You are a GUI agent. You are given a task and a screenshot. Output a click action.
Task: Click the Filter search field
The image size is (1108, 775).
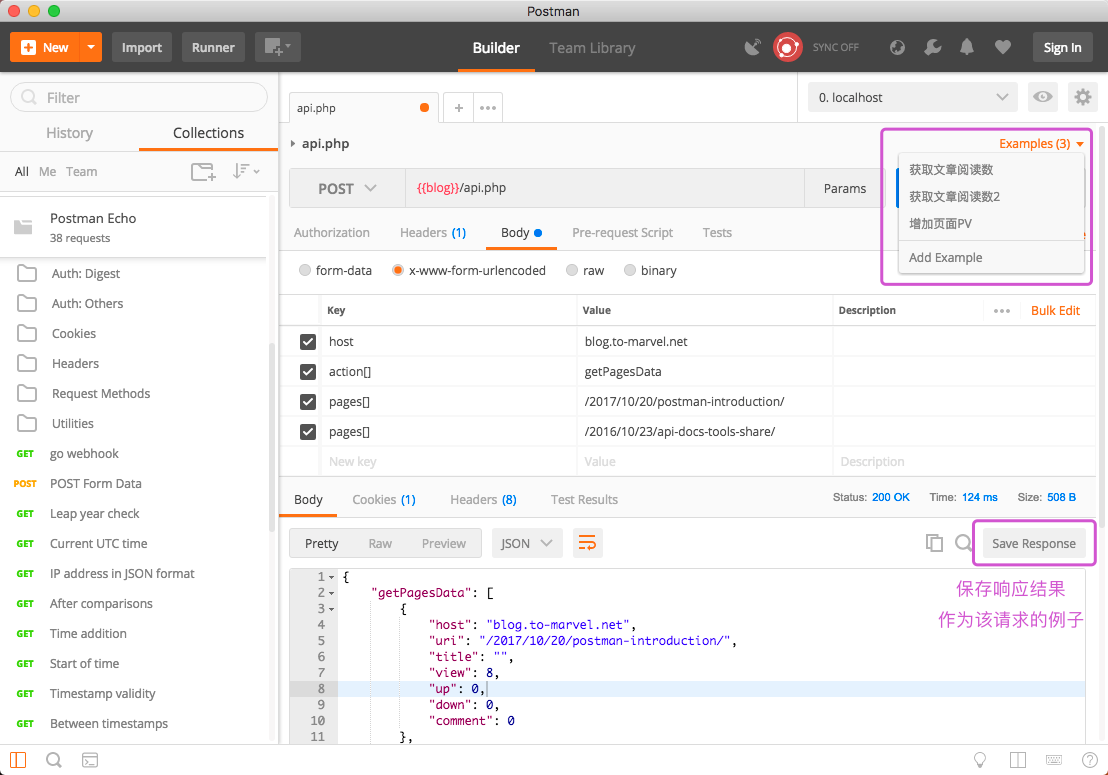pyautogui.click(x=139, y=97)
